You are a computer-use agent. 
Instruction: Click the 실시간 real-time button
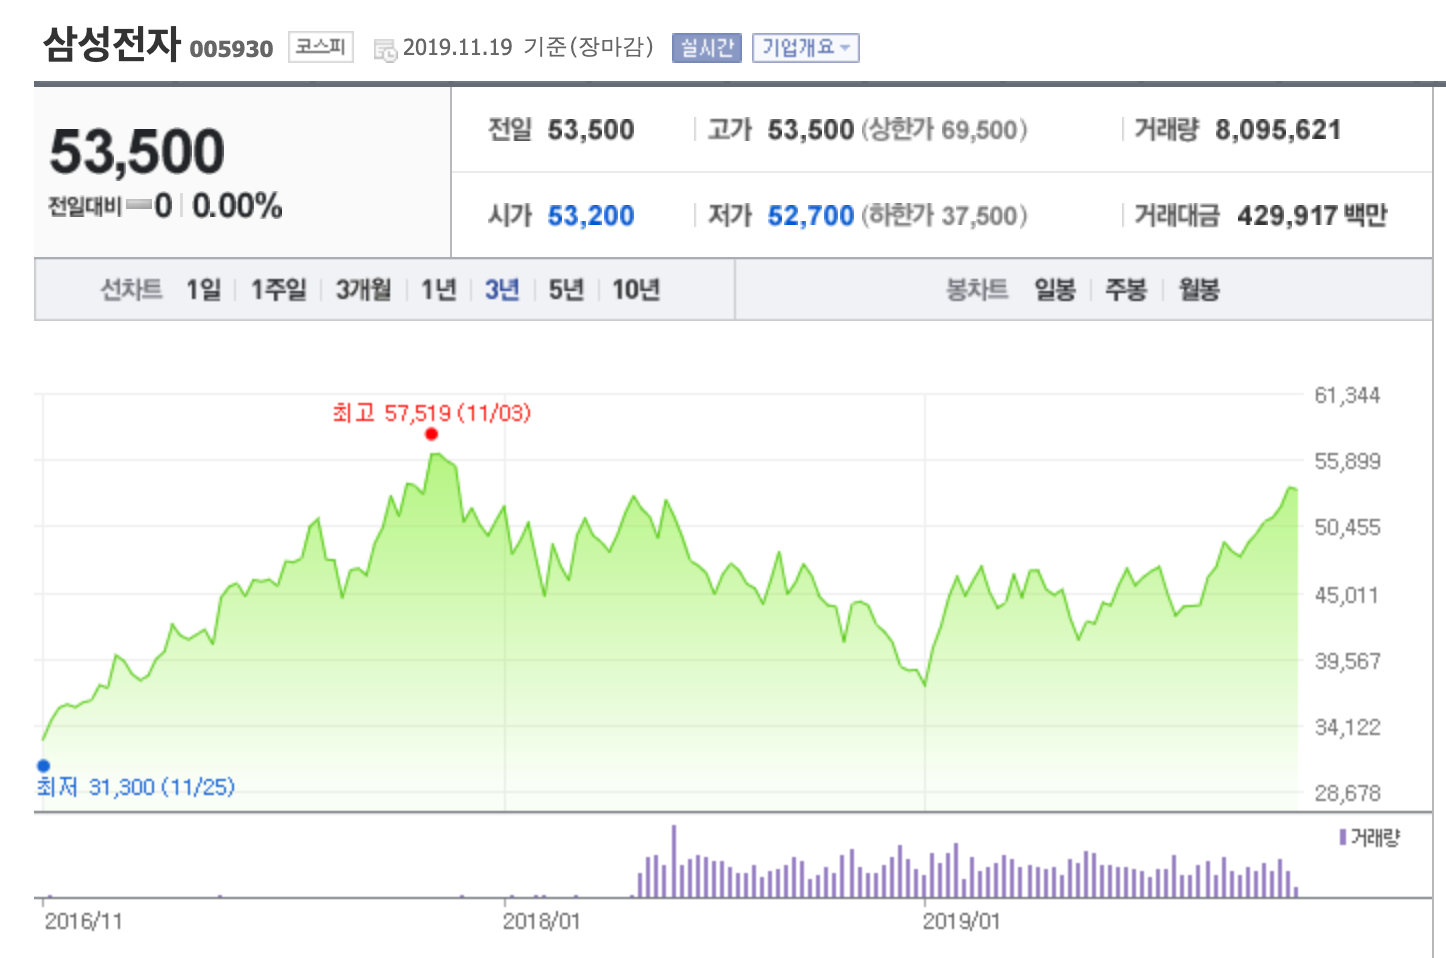click(707, 48)
